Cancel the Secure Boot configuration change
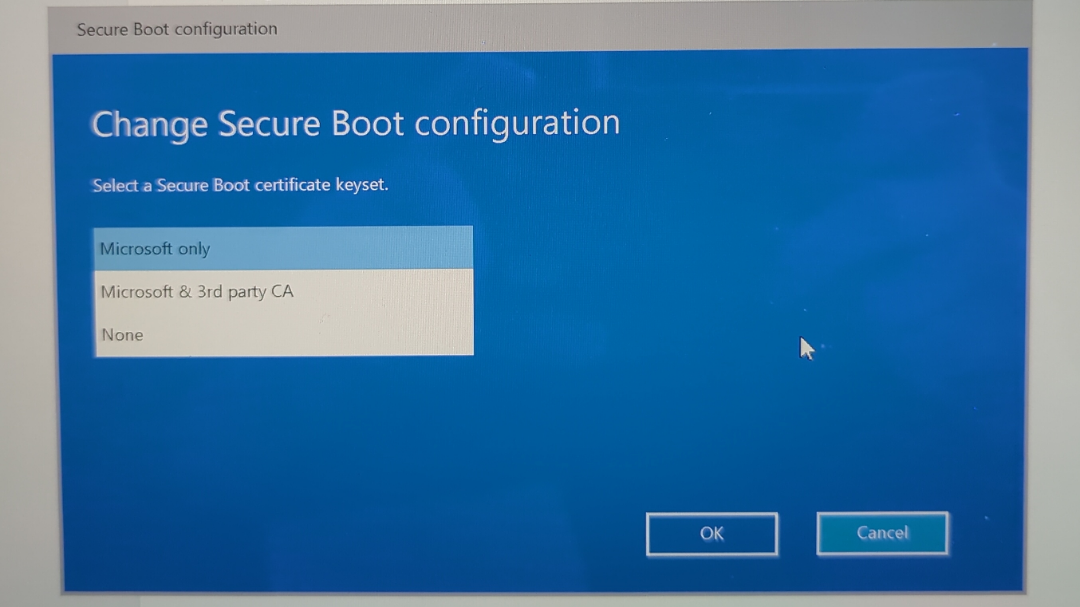 882,533
